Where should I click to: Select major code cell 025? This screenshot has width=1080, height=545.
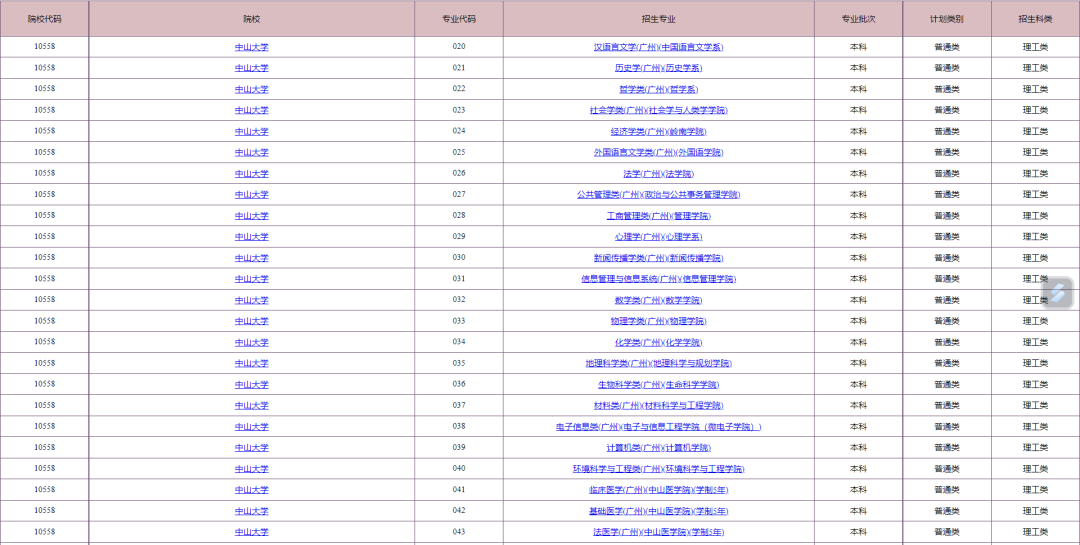point(459,152)
